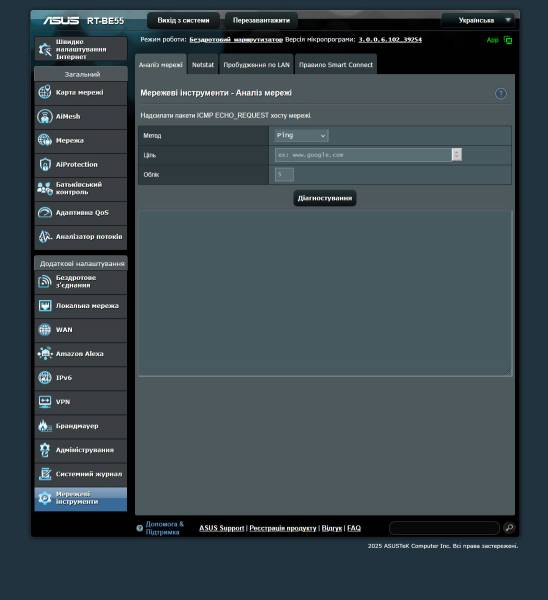548x600 pixels.
Task: Click Бездротовий маршрутизатор mode link
Action: click(x=236, y=39)
